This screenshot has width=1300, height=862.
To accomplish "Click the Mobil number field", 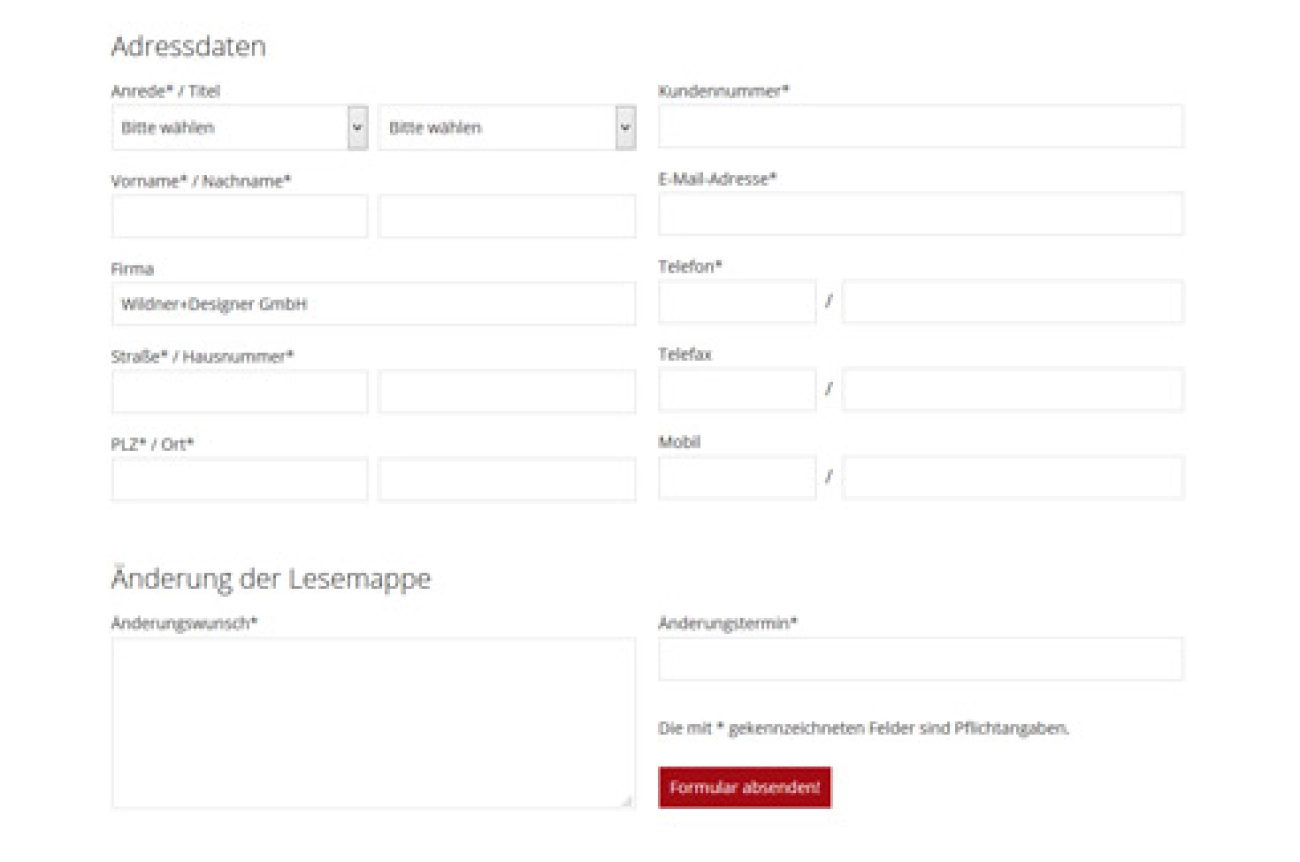I will (1012, 478).
